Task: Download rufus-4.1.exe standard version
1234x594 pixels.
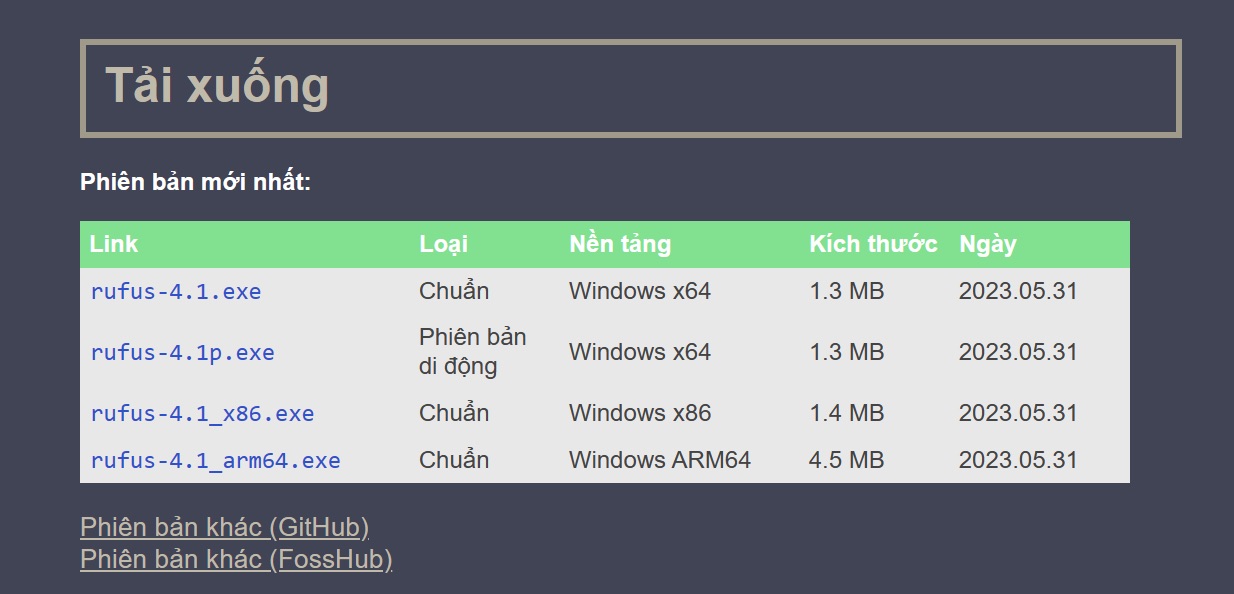Action: coord(175,292)
